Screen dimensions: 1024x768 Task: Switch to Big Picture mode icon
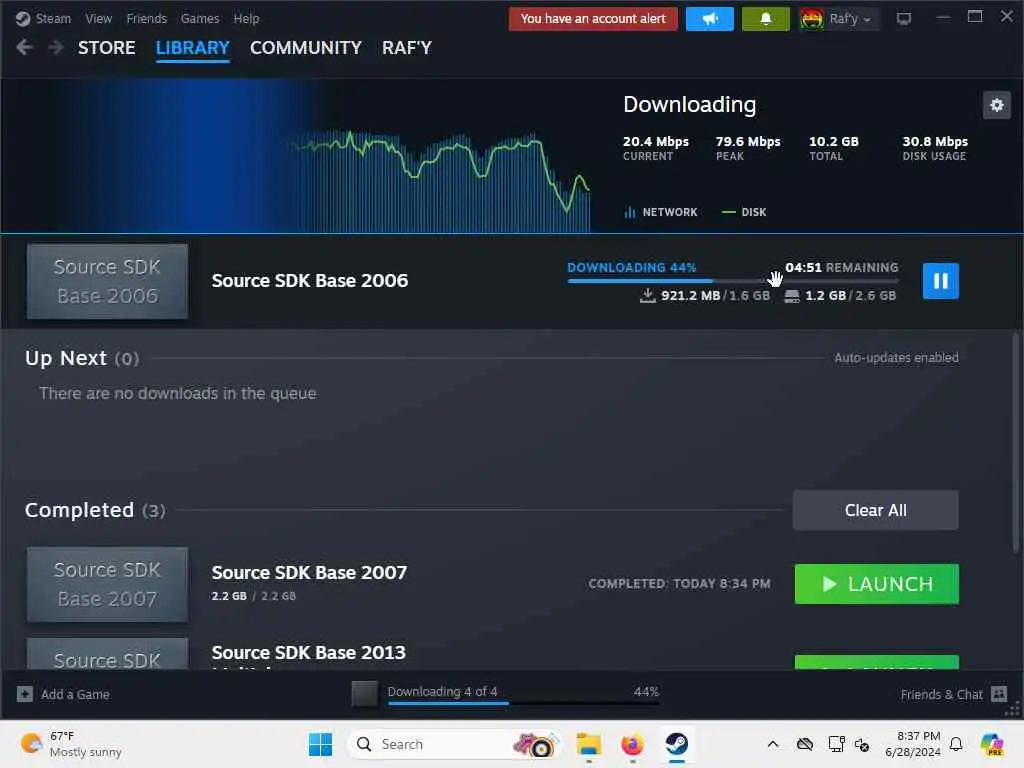(904, 19)
